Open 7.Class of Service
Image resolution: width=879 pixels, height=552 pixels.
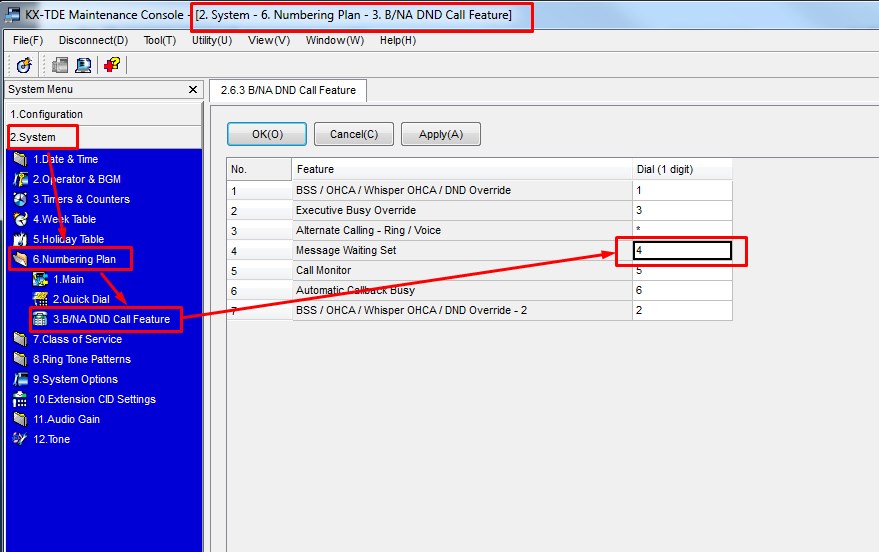point(77,339)
